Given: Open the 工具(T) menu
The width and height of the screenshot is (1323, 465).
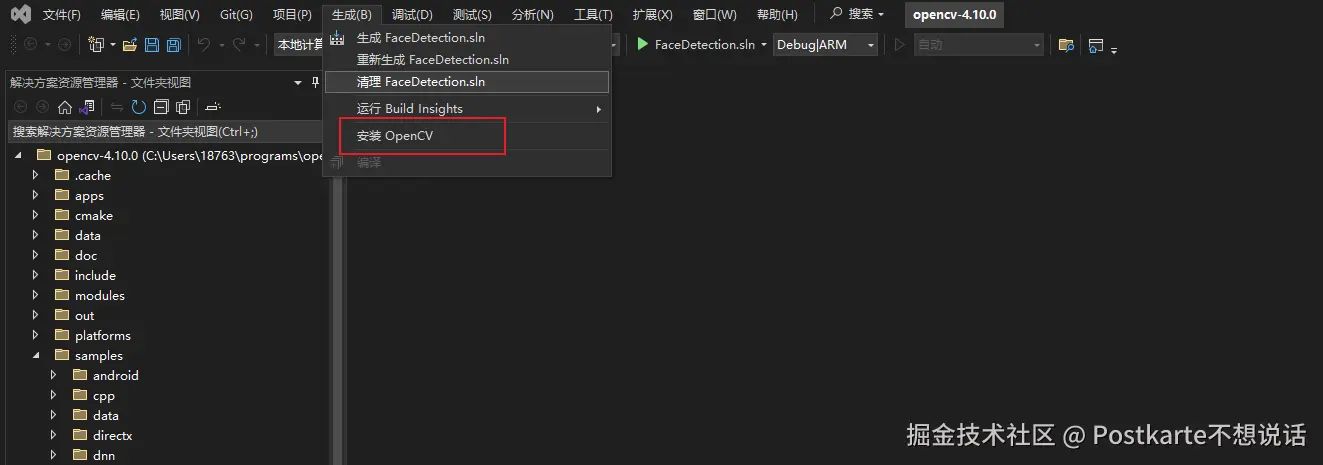Looking at the screenshot, I should (593, 15).
